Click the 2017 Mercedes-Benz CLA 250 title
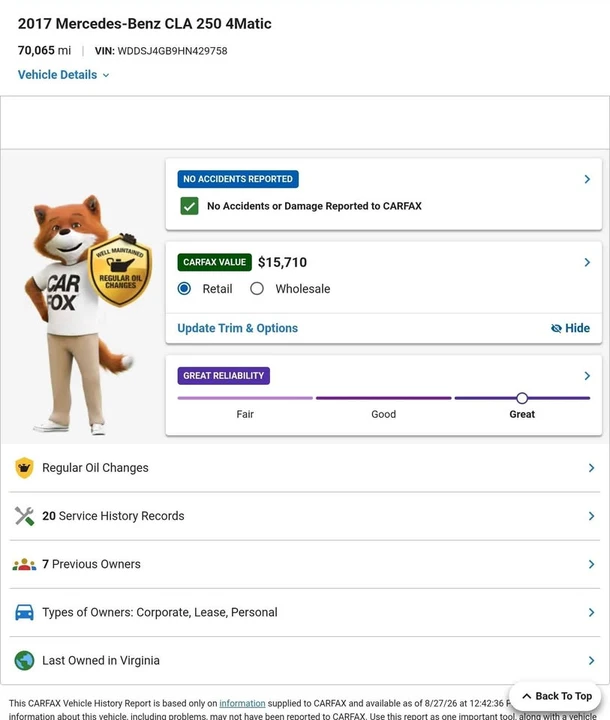This screenshot has width=610, height=720. [x=144, y=23]
